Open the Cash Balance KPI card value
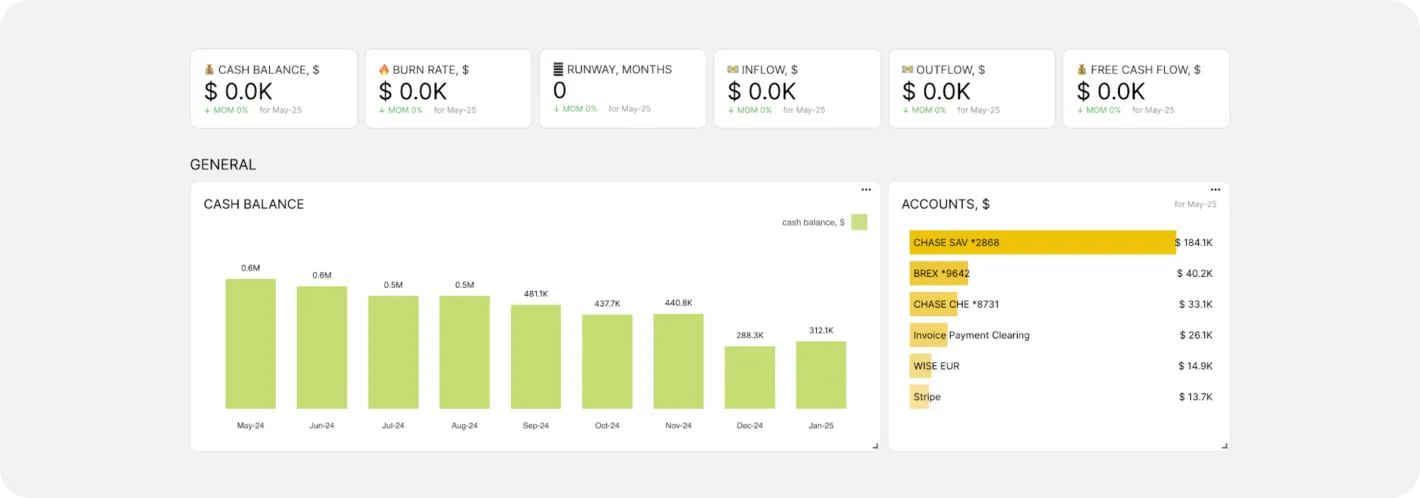1420x498 pixels. click(238, 91)
